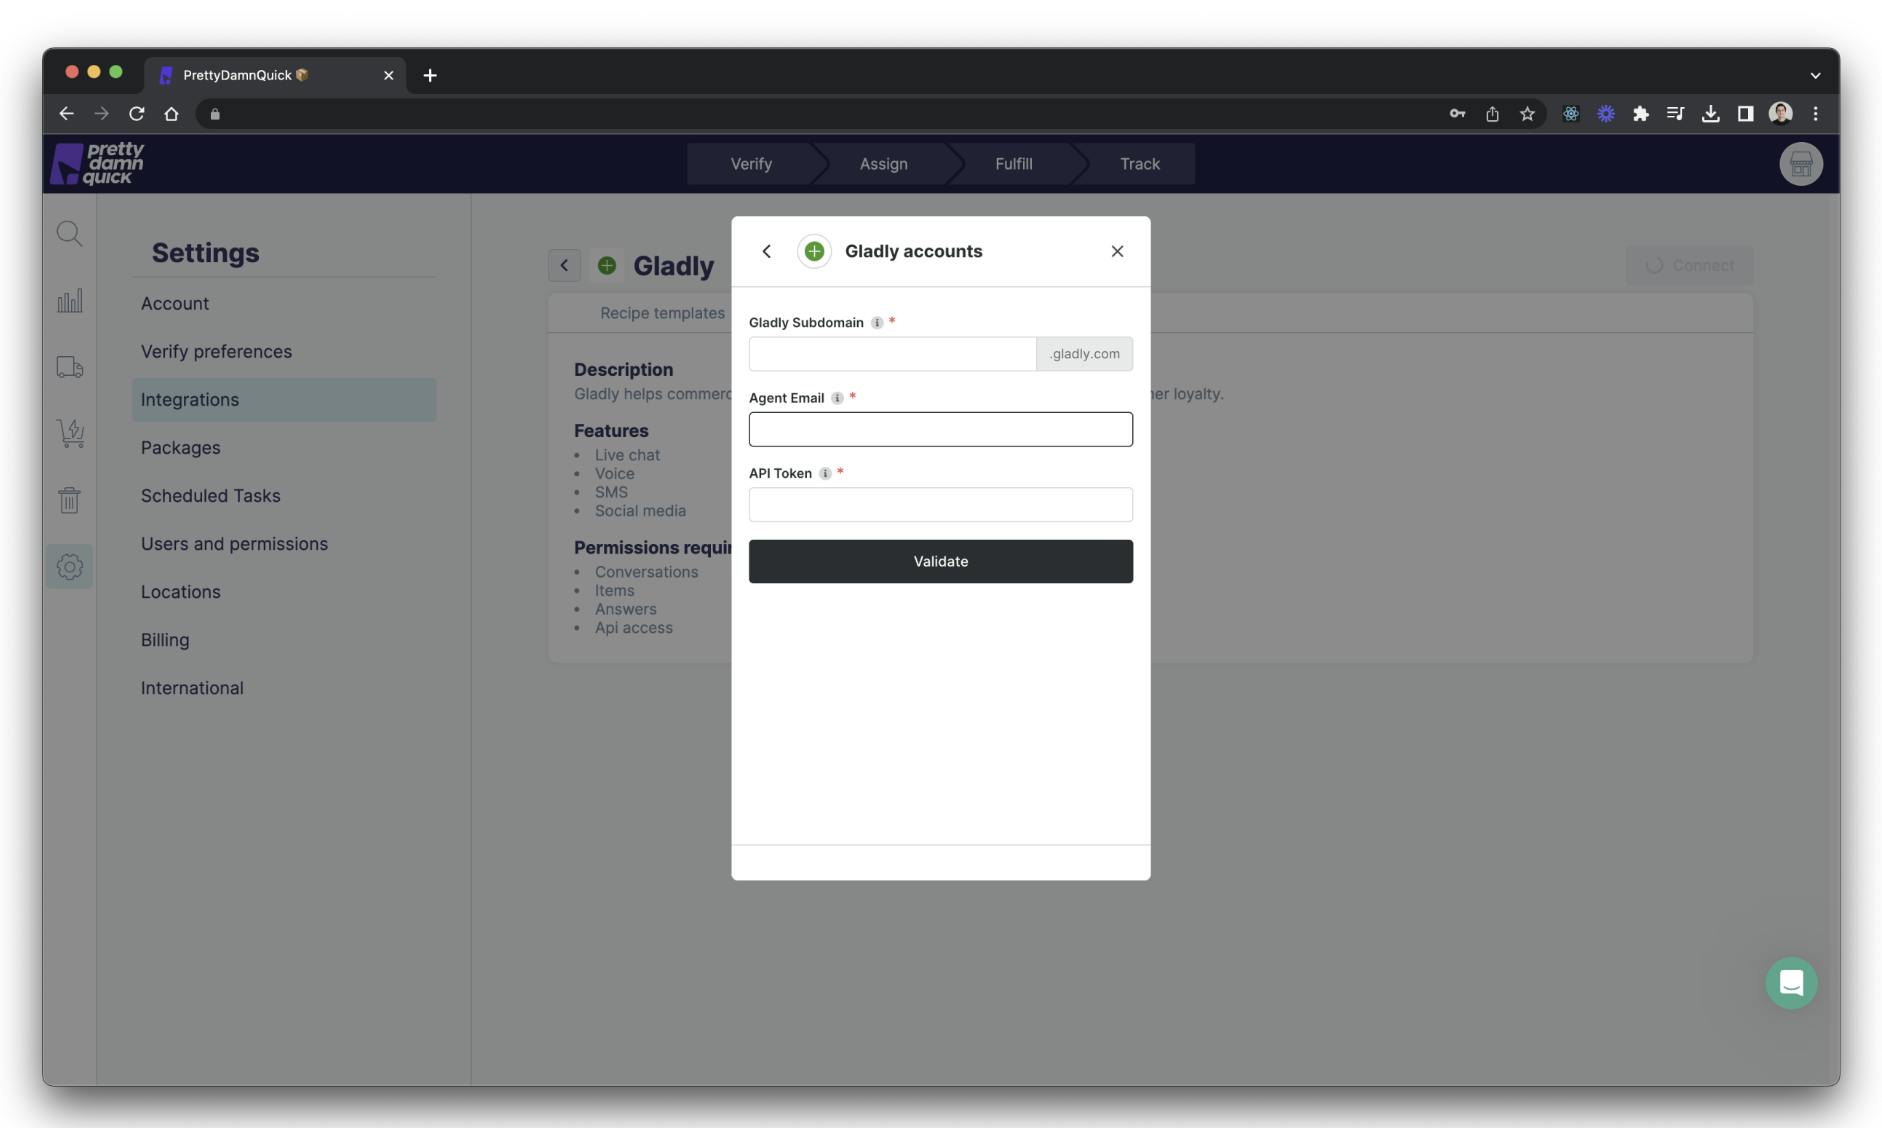Viewport: 1882px width, 1128px height.
Task: Close the Gladly accounts dialog
Action: pos(1117,252)
